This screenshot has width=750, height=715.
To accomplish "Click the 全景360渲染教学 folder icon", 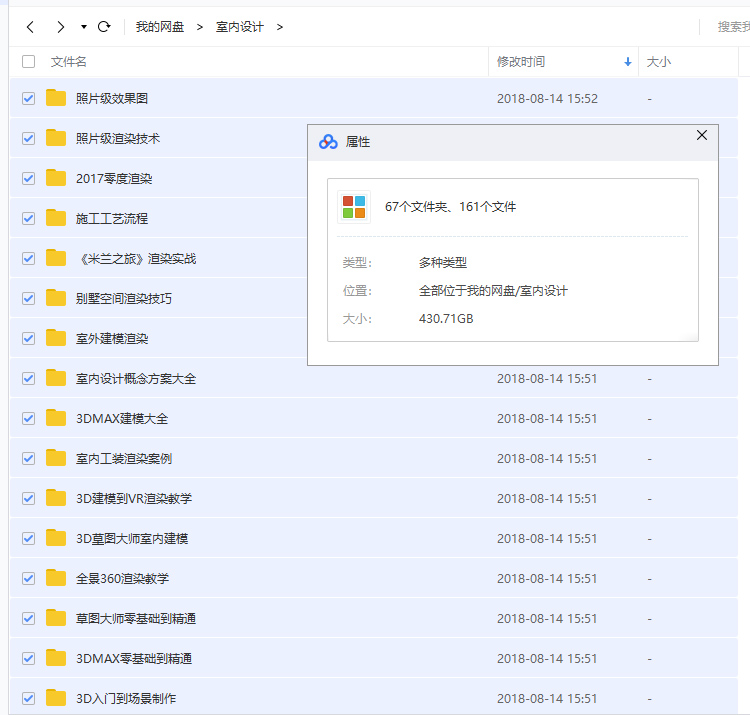I will (x=56, y=578).
